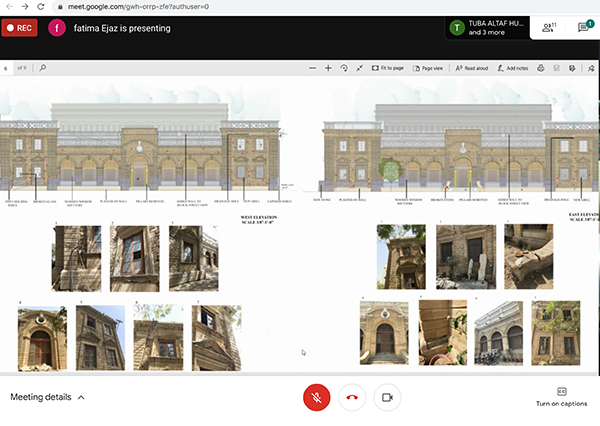Turn on captions
Image resolution: width=600 pixels, height=426 pixels.
(561, 396)
